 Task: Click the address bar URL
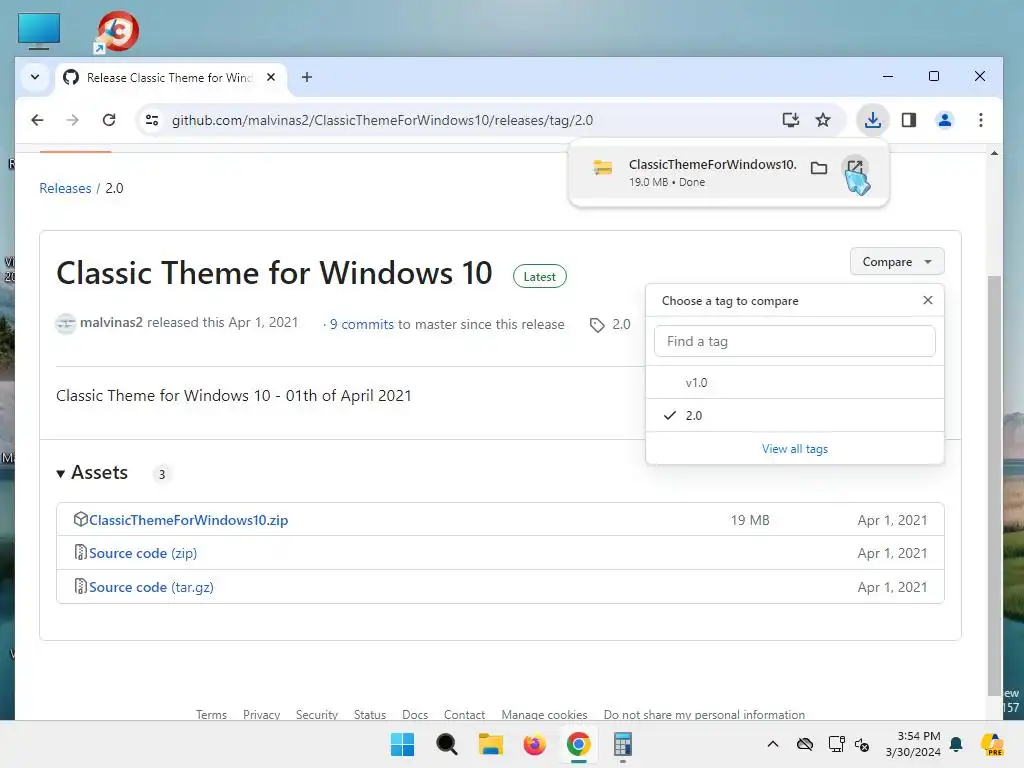point(382,120)
